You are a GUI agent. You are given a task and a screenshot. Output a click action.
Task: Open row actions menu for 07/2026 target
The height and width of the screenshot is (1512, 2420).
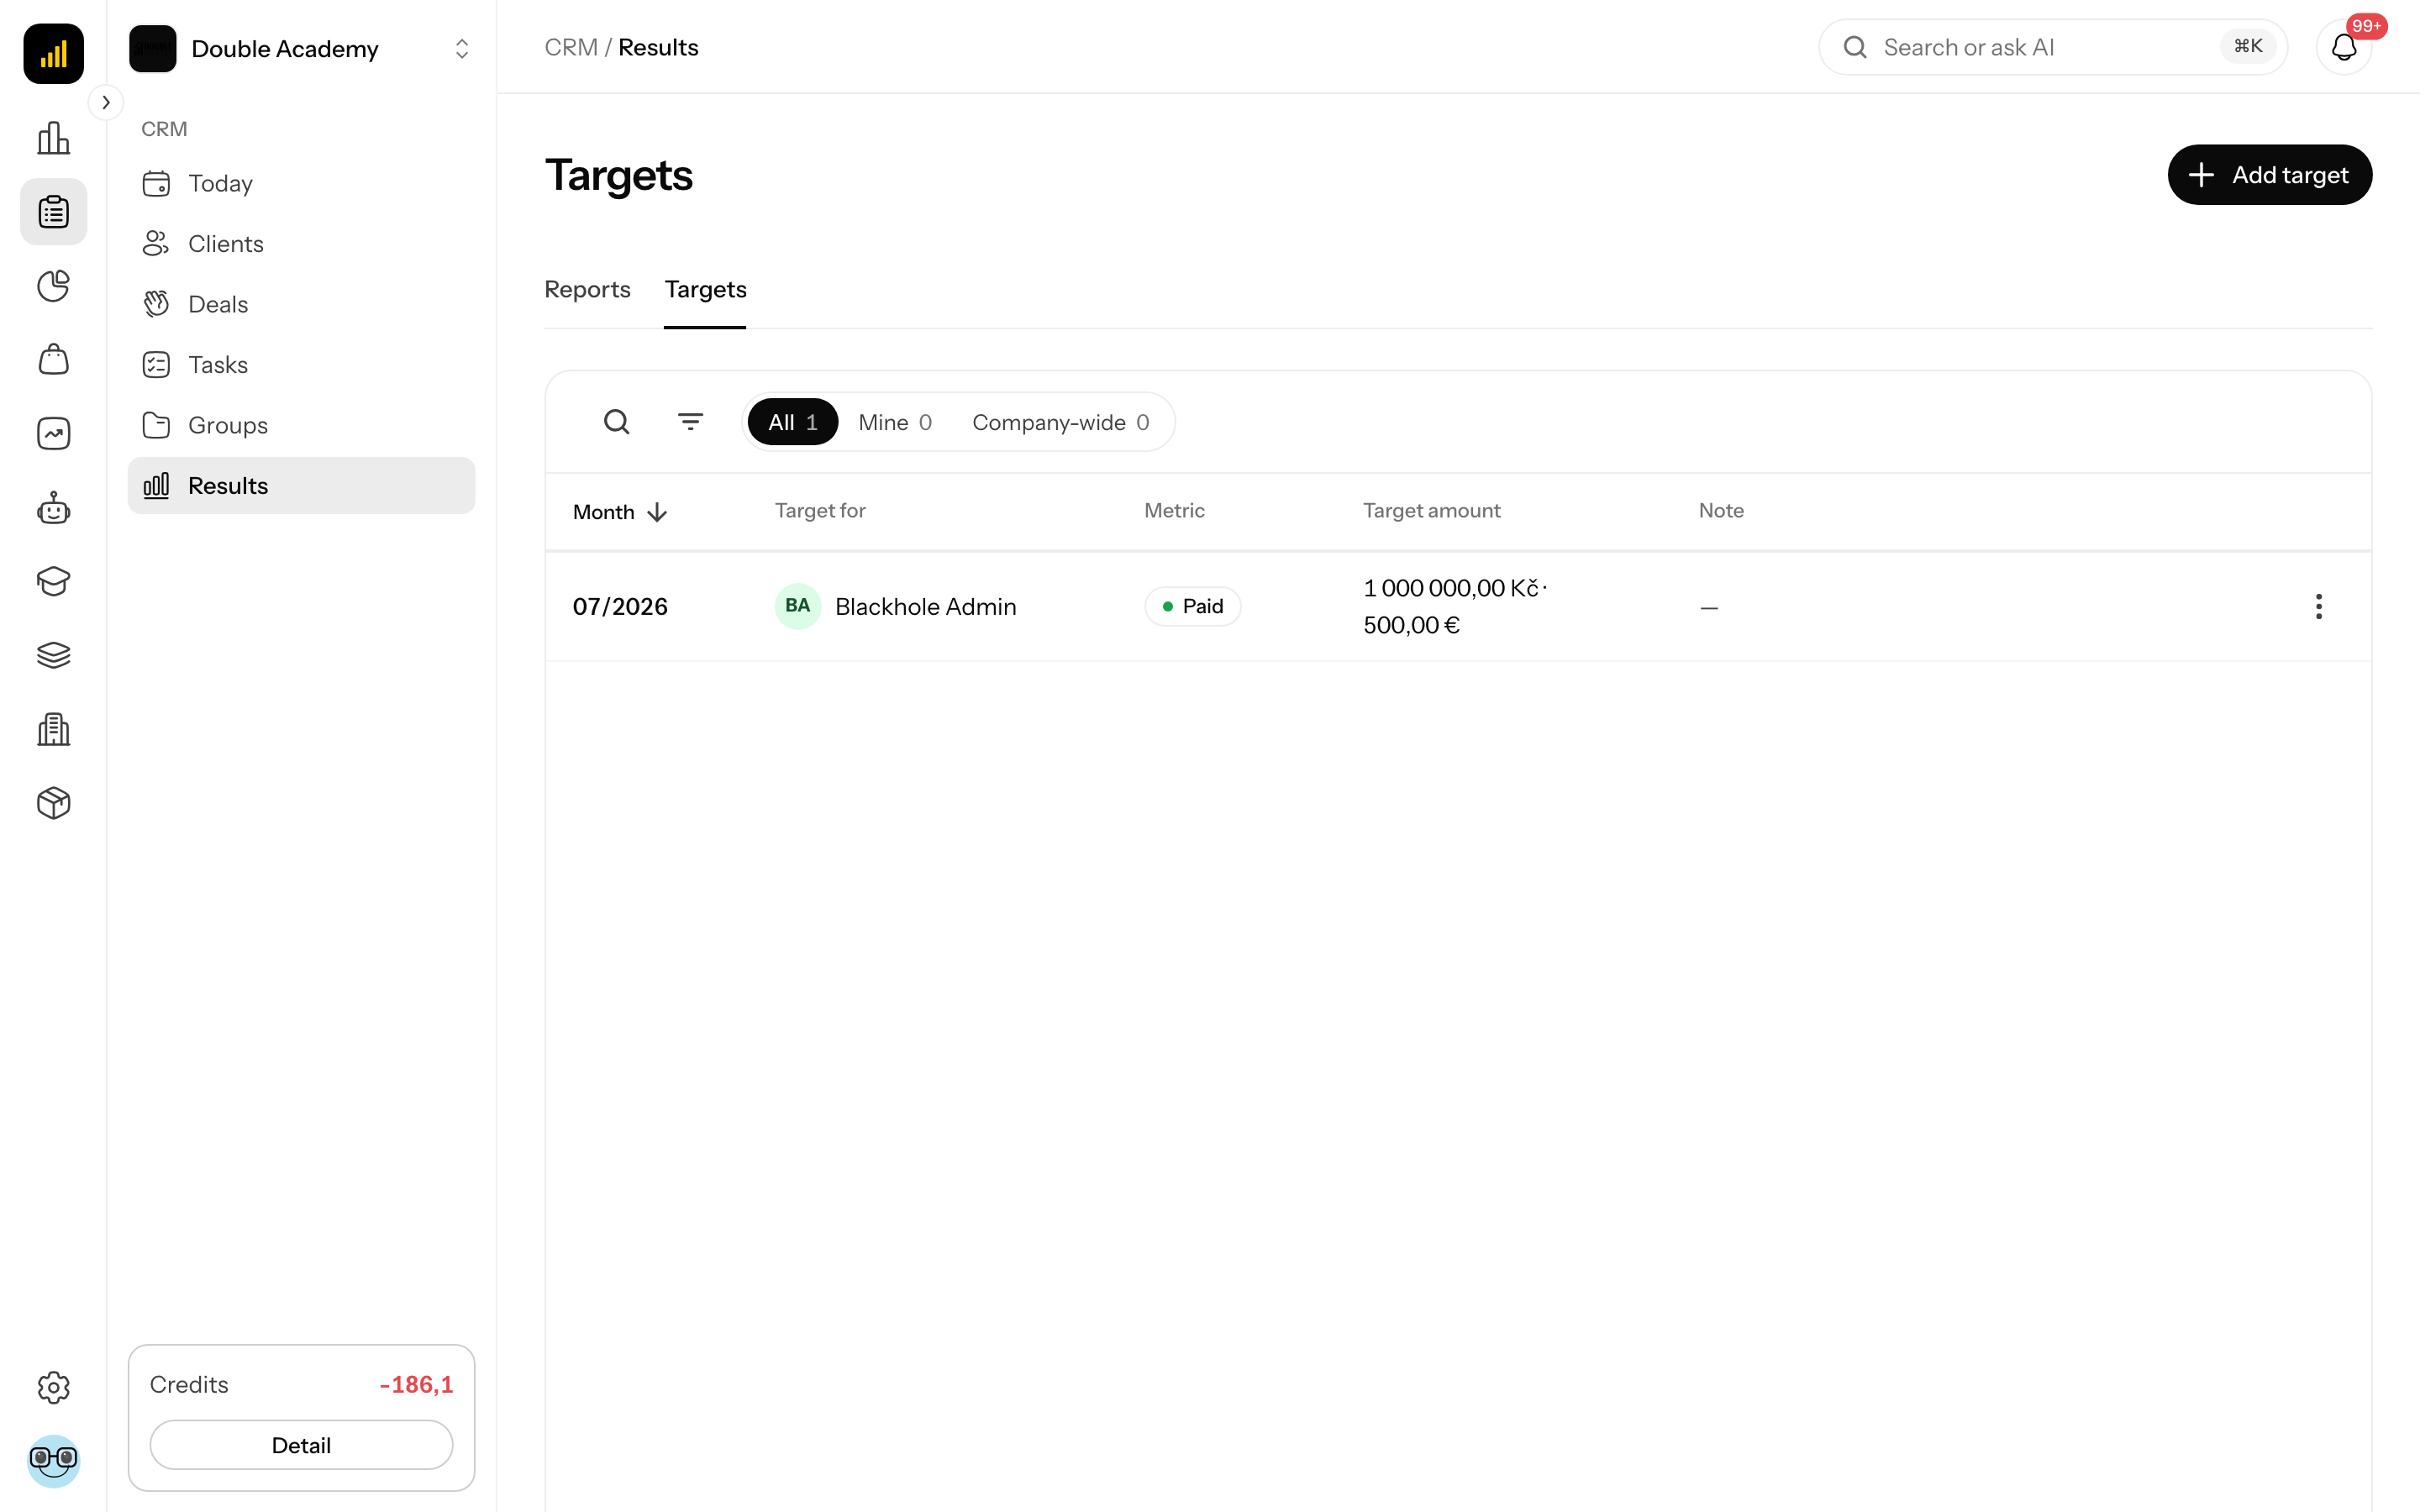click(2318, 606)
